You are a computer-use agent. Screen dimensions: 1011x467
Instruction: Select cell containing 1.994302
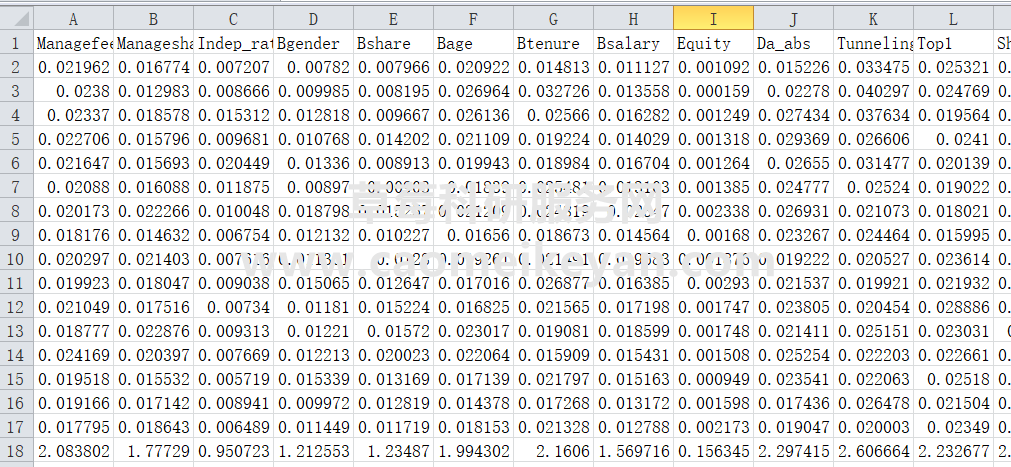pos(473,451)
